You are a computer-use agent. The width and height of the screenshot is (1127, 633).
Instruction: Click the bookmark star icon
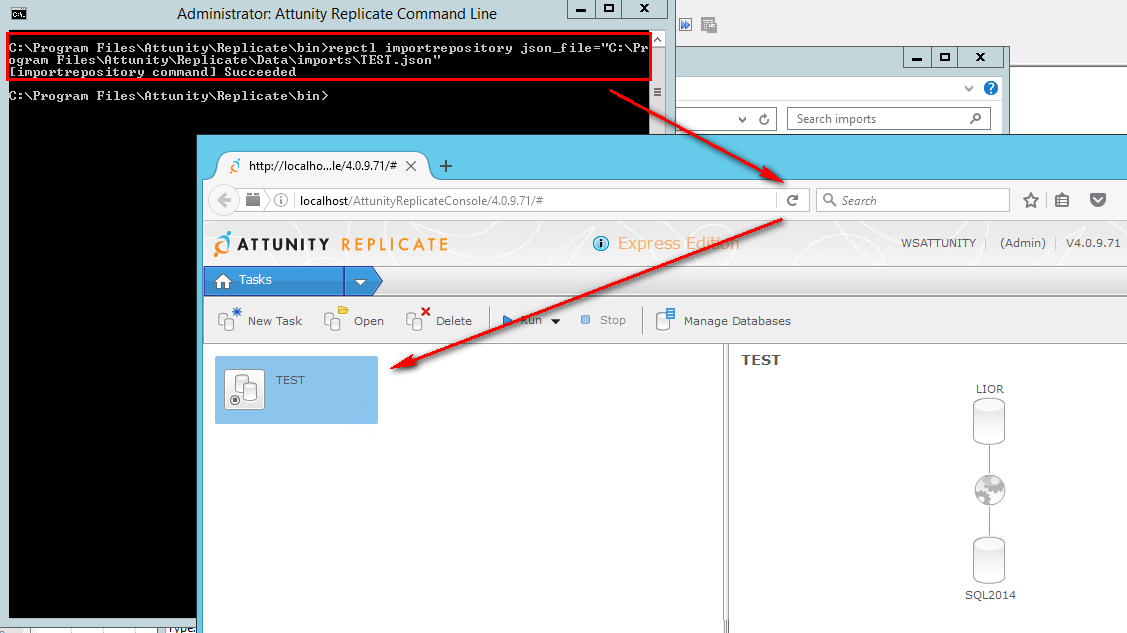pyautogui.click(x=1031, y=200)
